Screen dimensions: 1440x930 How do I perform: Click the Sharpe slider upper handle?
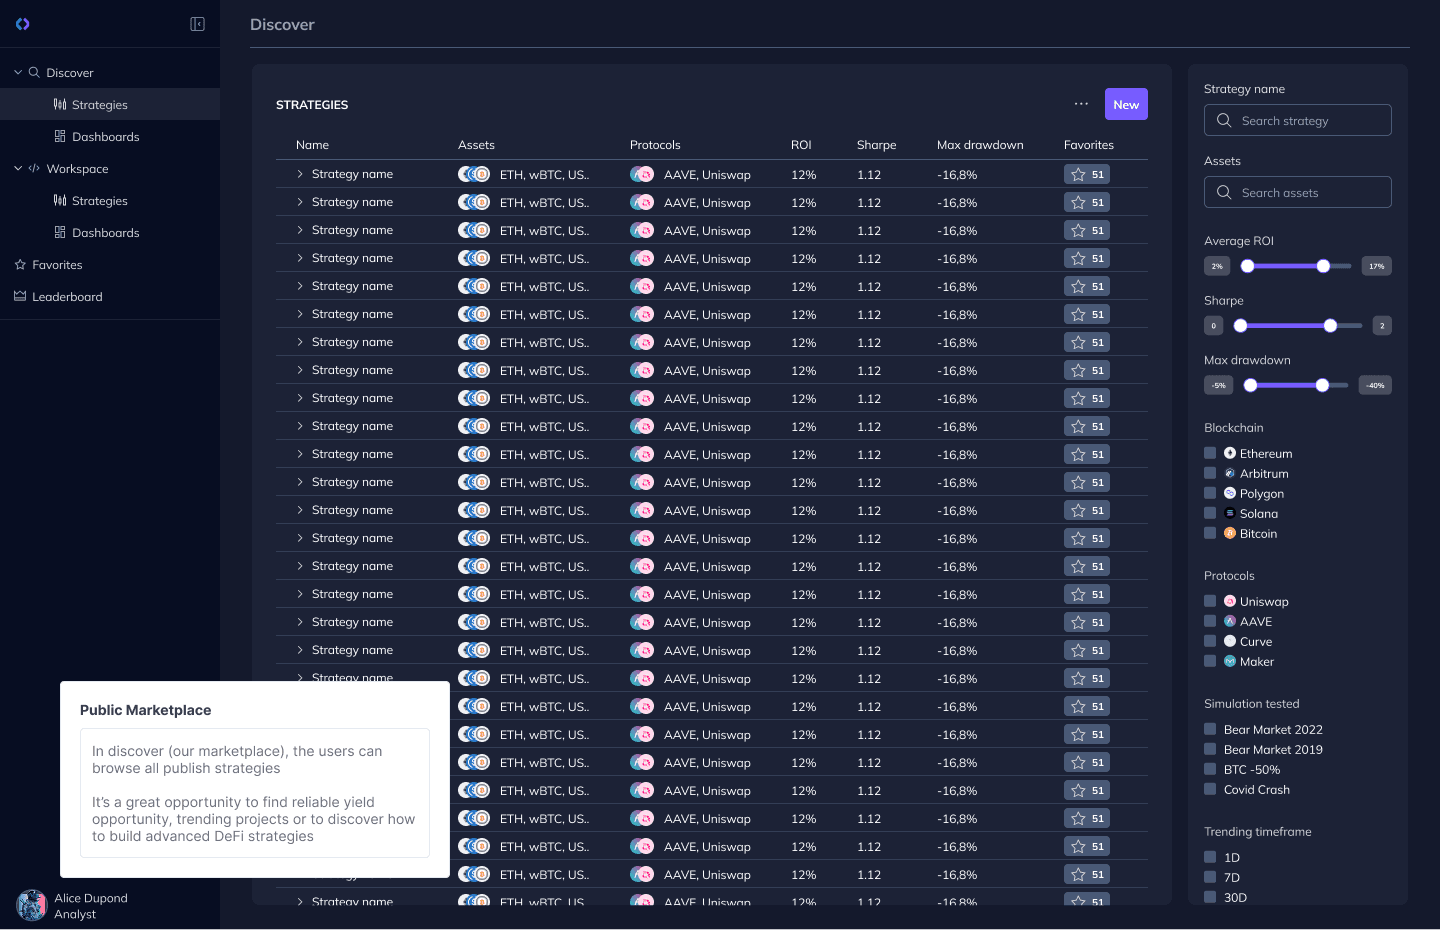[1330, 325]
